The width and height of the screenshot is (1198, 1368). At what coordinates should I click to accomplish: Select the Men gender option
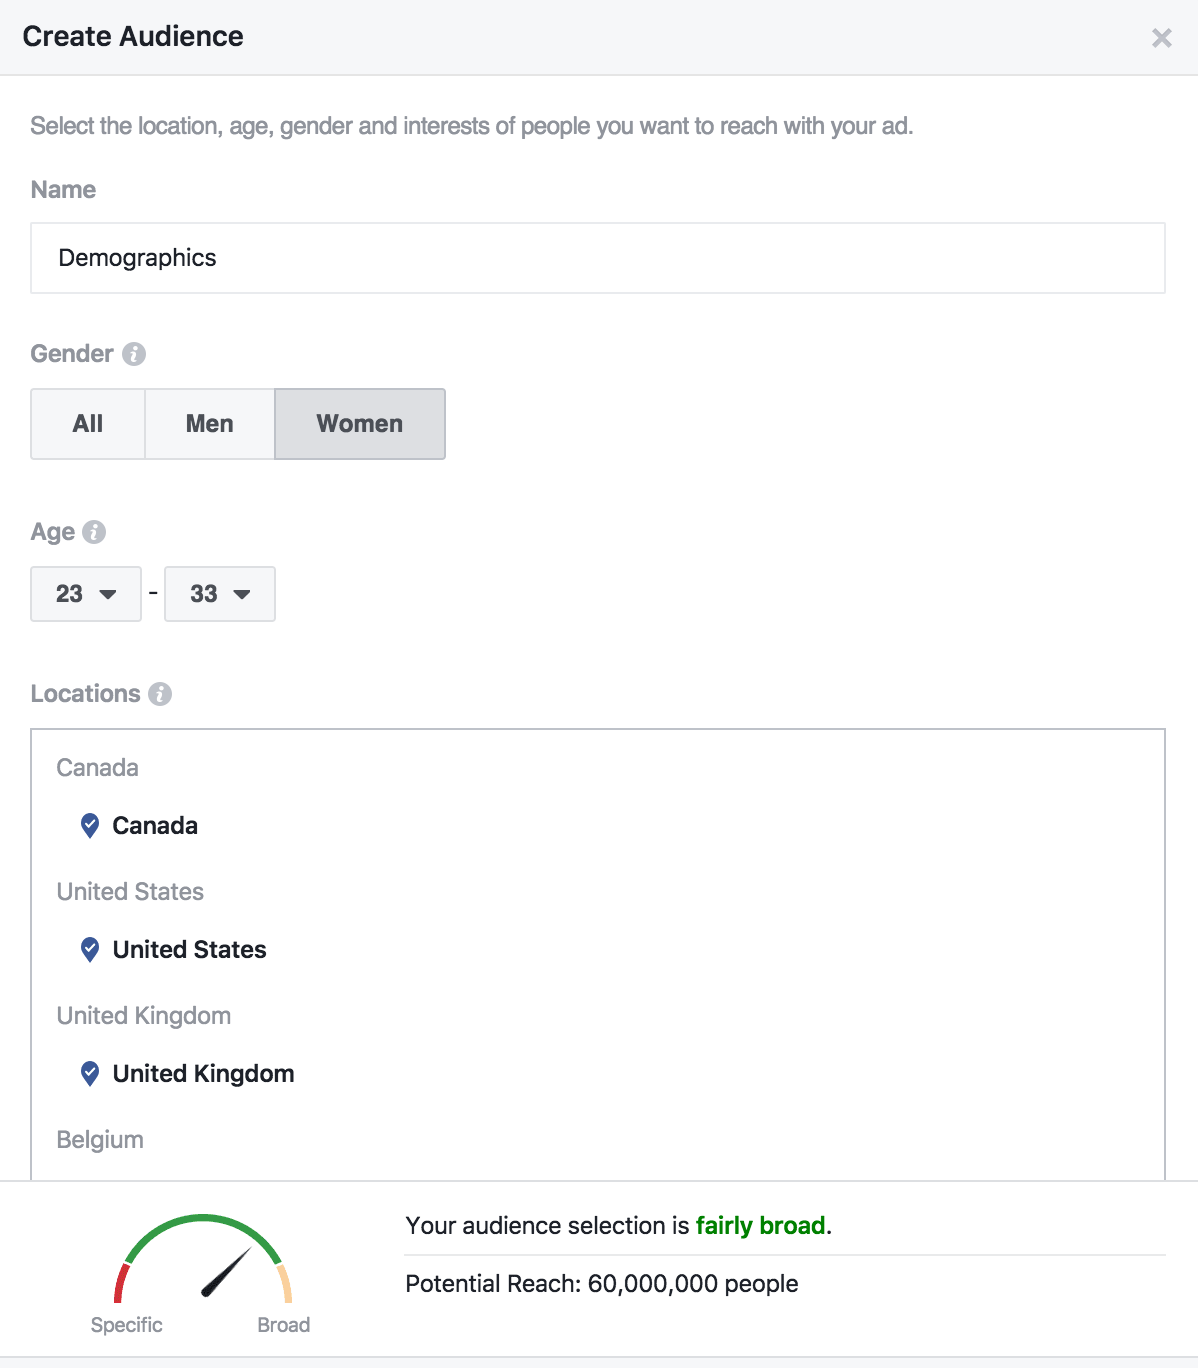210,424
